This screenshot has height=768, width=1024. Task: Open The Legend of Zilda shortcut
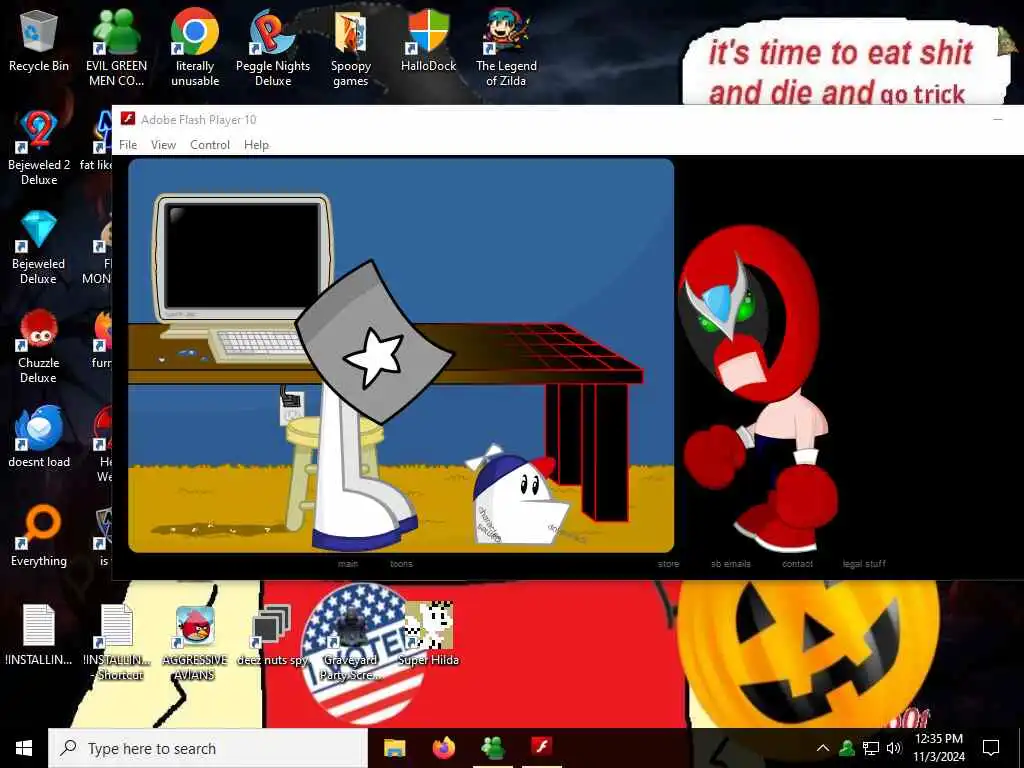coord(506,48)
